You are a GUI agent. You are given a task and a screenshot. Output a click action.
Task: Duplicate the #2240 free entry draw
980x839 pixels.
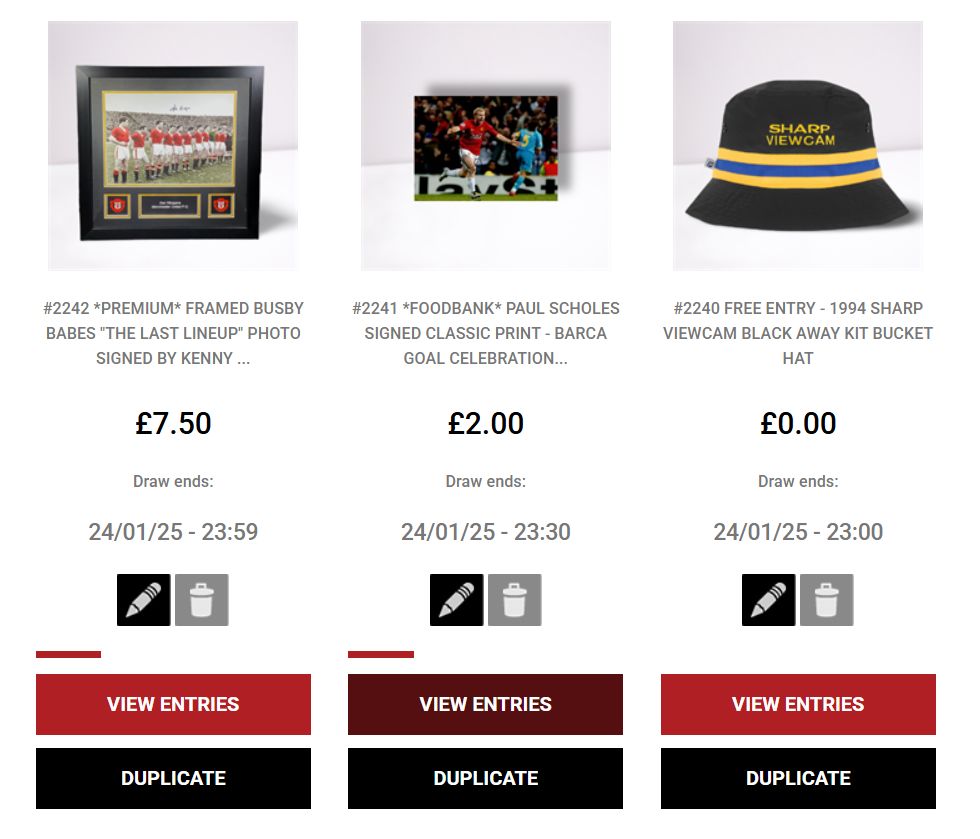[x=798, y=778]
